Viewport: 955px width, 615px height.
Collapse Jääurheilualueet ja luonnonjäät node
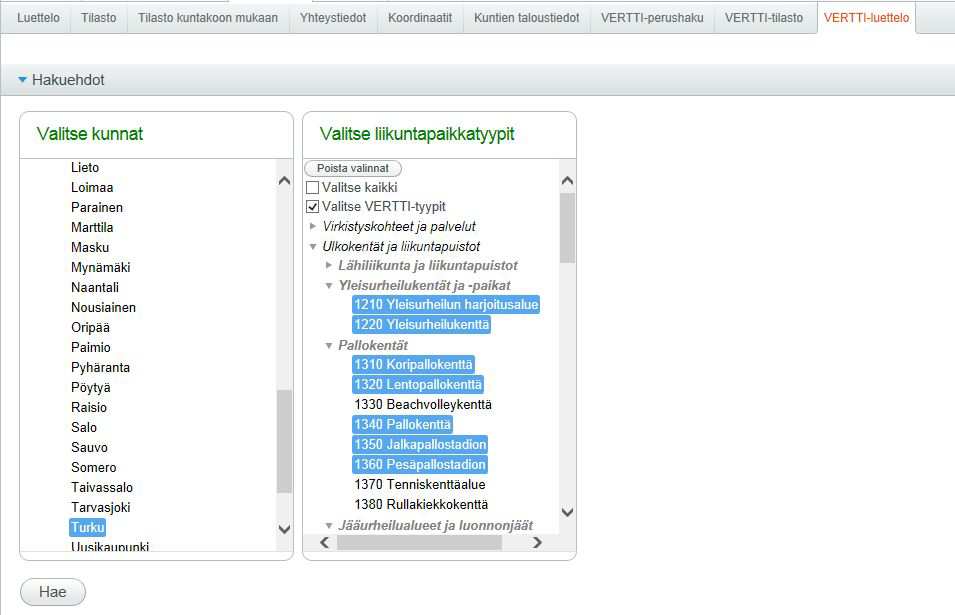[x=329, y=525]
